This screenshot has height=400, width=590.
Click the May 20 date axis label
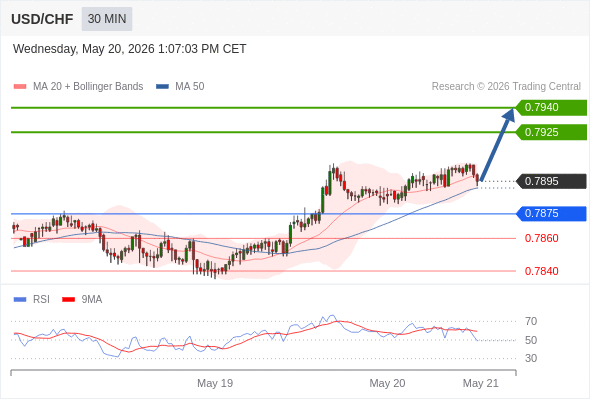click(387, 383)
